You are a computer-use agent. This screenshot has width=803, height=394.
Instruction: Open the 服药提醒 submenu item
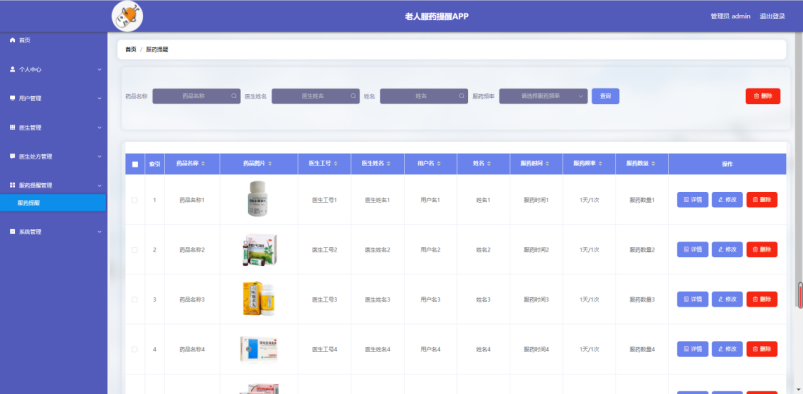pyautogui.click(x=53, y=202)
